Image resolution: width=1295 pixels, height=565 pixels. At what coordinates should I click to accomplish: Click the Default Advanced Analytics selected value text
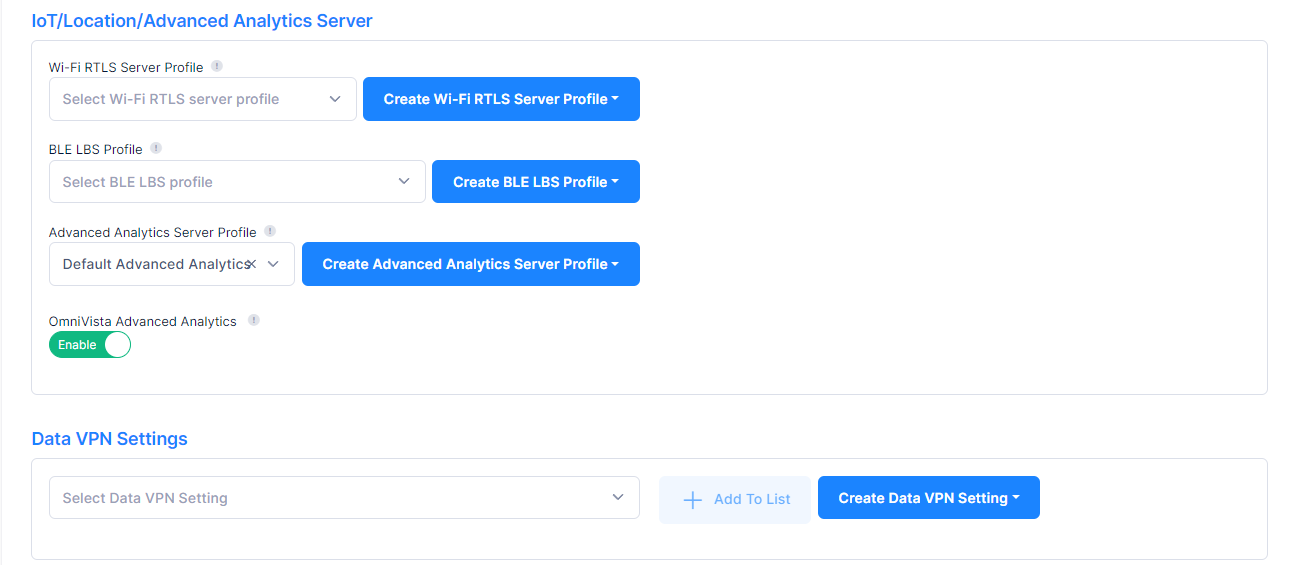[x=154, y=264]
